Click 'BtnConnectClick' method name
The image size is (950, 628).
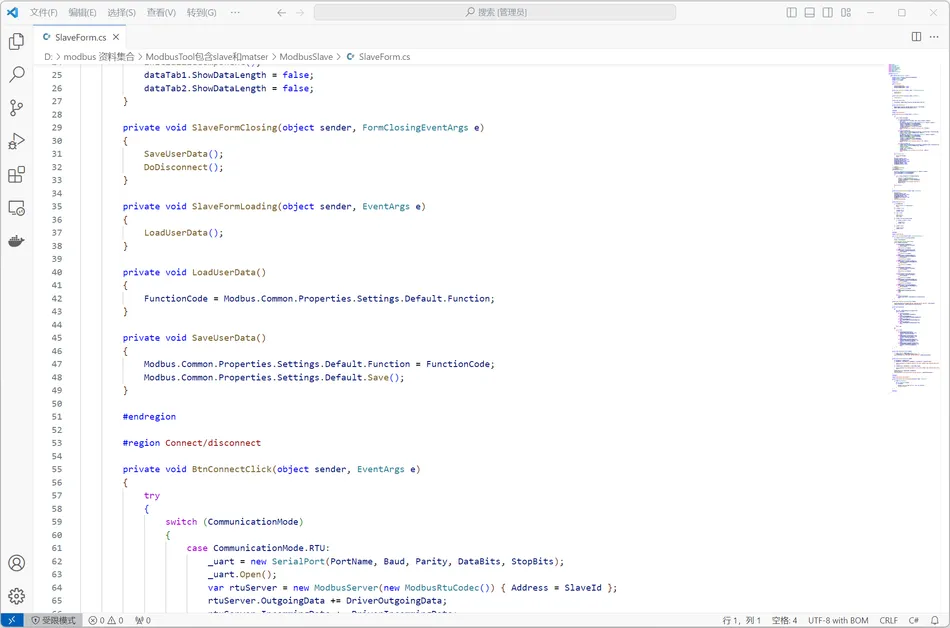point(232,469)
